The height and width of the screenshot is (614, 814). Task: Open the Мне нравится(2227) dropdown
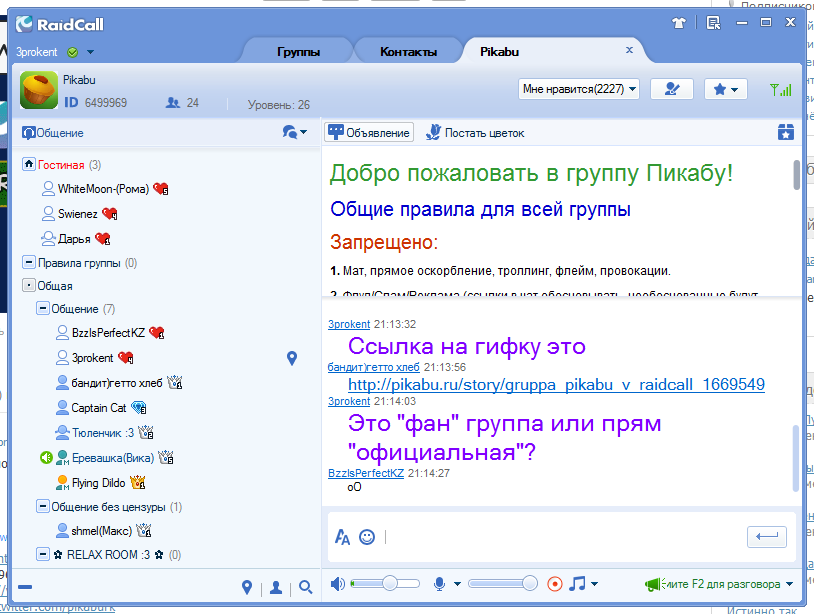pyautogui.click(x=578, y=89)
